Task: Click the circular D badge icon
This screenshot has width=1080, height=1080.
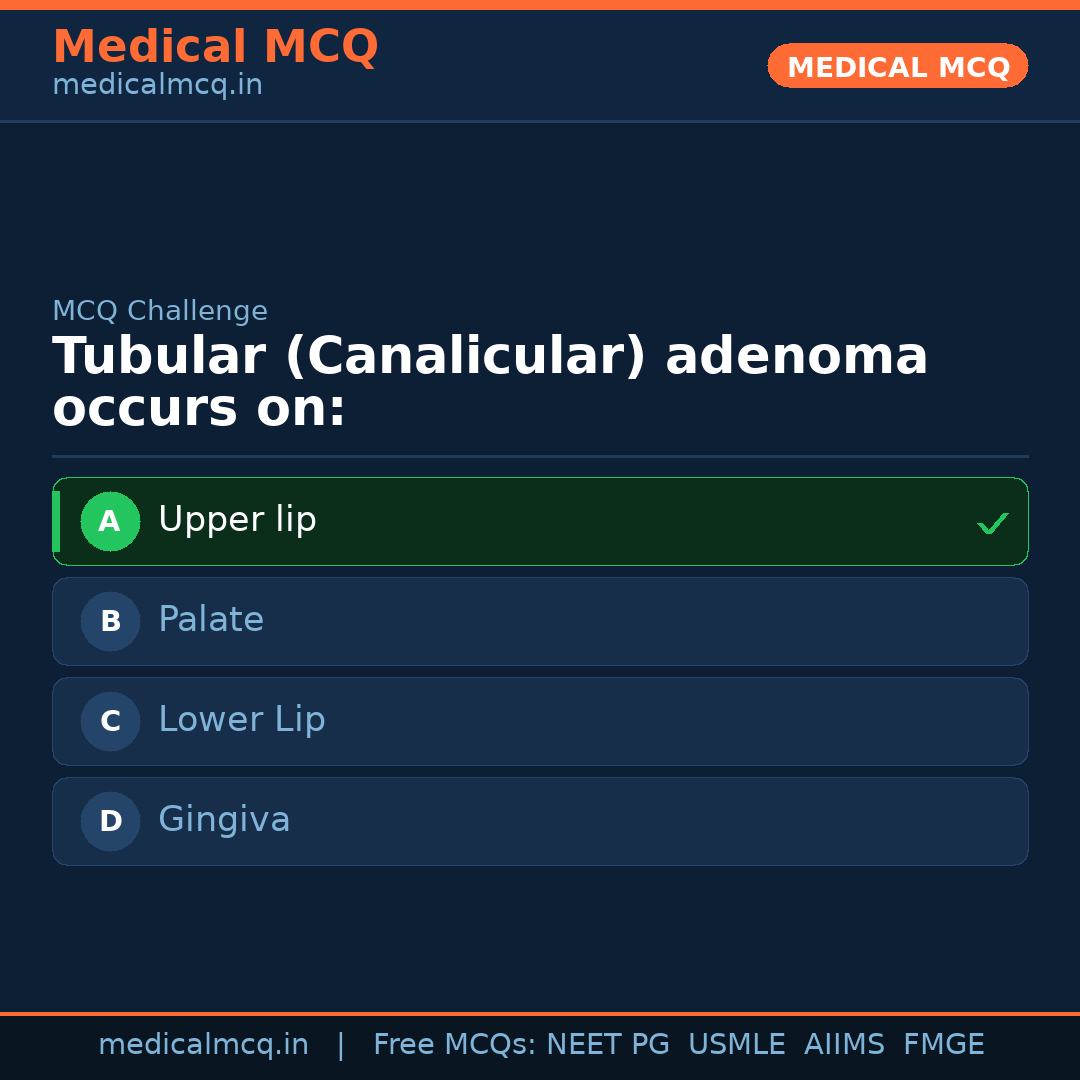Action: (110, 821)
